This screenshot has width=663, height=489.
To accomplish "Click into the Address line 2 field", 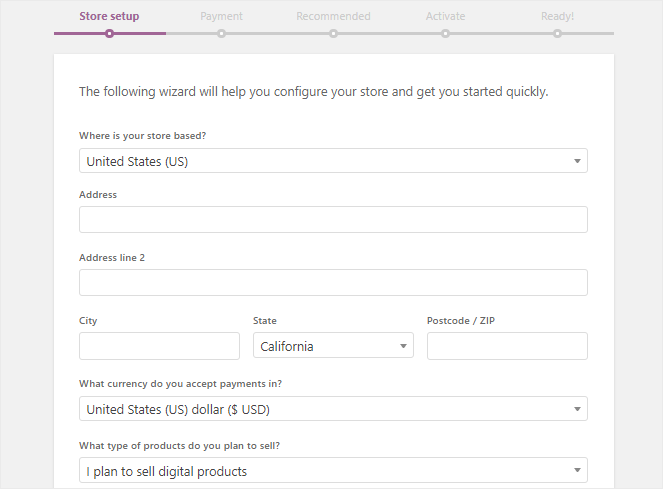I will [333, 283].
